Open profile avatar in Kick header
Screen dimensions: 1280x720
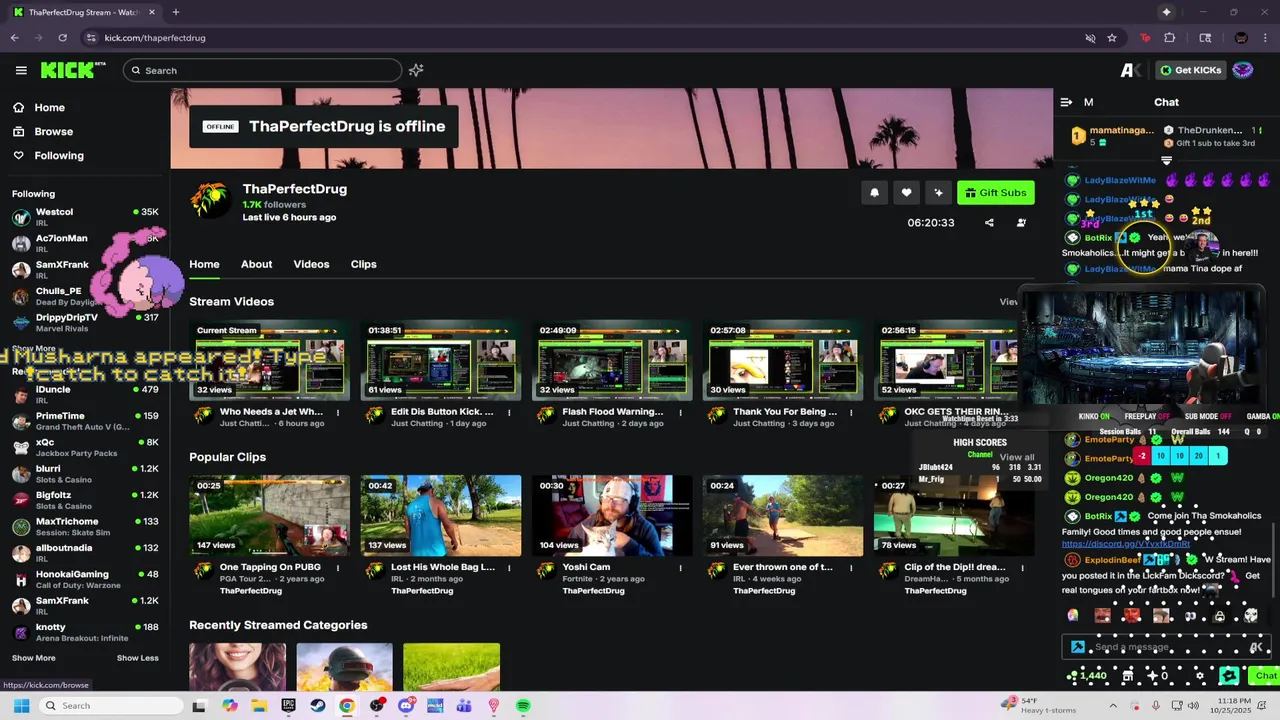pos(1242,70)
